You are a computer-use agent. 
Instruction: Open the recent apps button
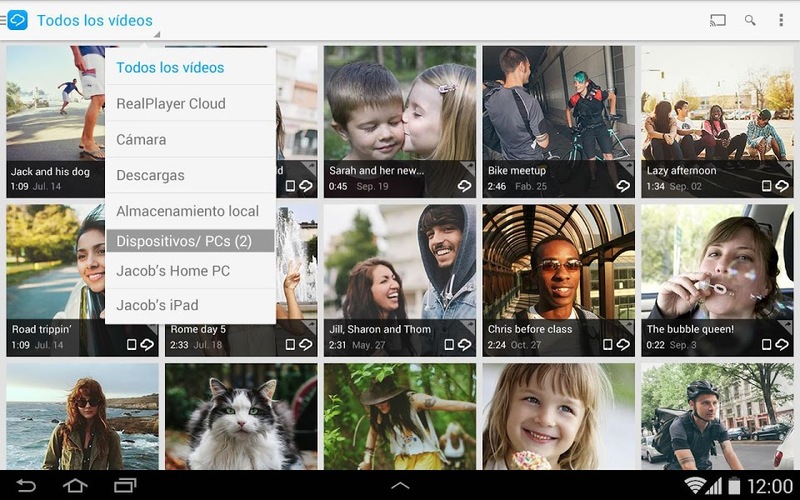tap(125, 486)
